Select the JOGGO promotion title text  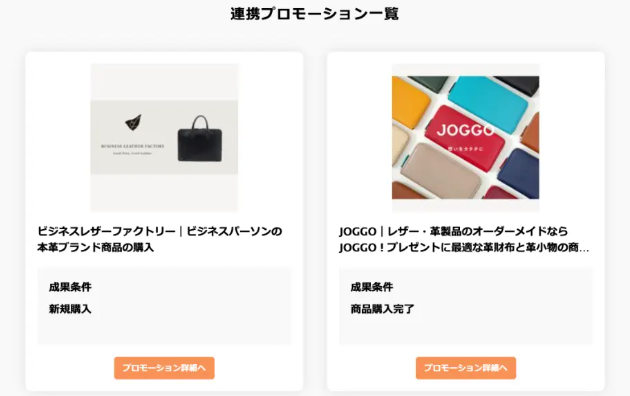(464, 239)
